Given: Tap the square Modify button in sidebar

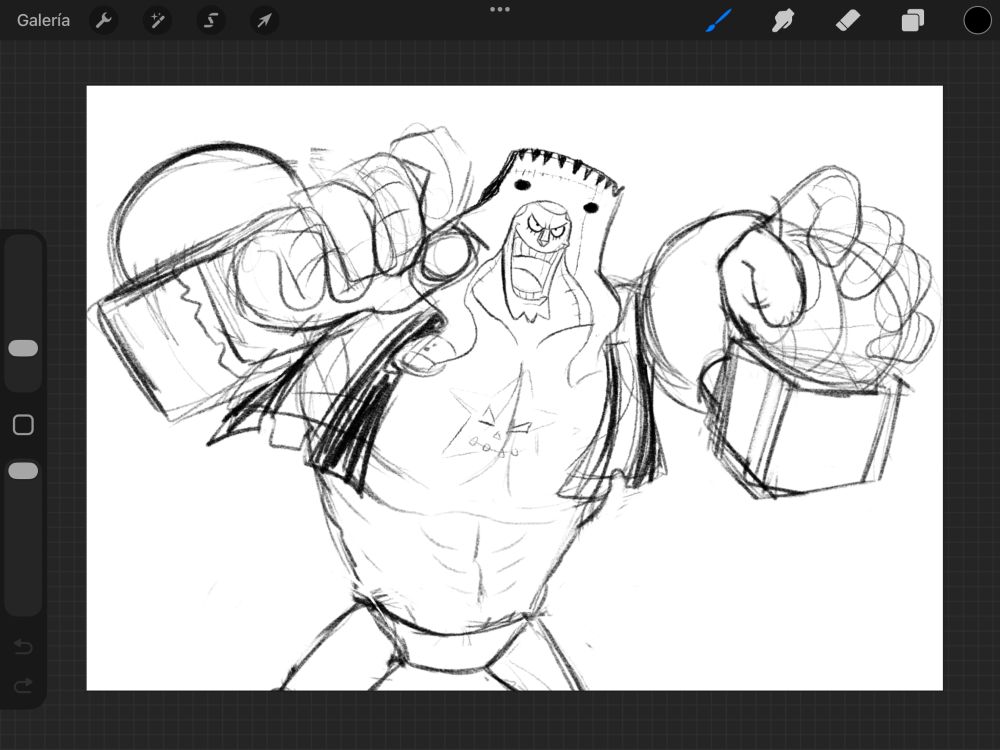Looking at the screenshot, I should (24, 425).
